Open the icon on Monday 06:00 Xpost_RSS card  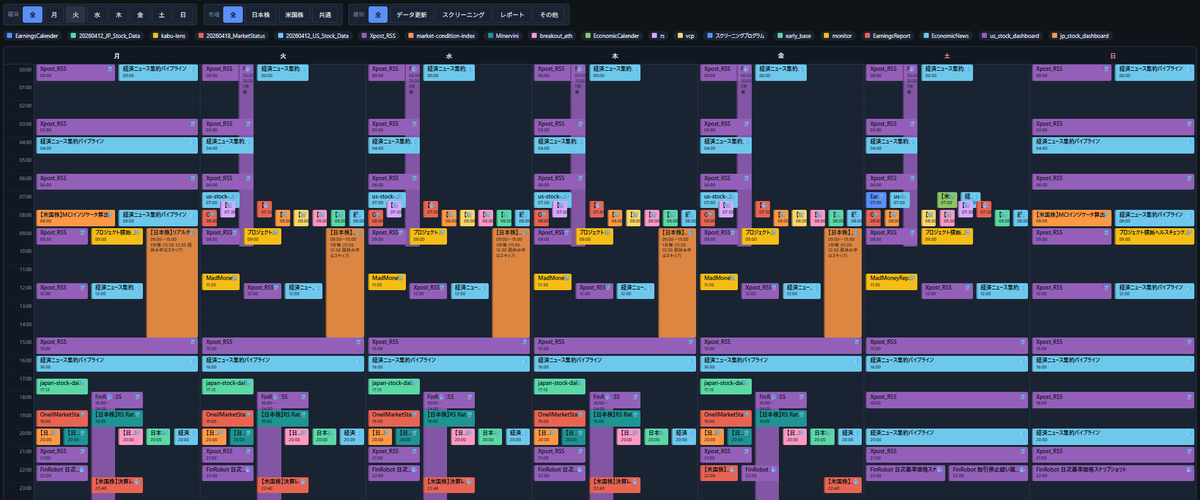[x=194, y=179]
